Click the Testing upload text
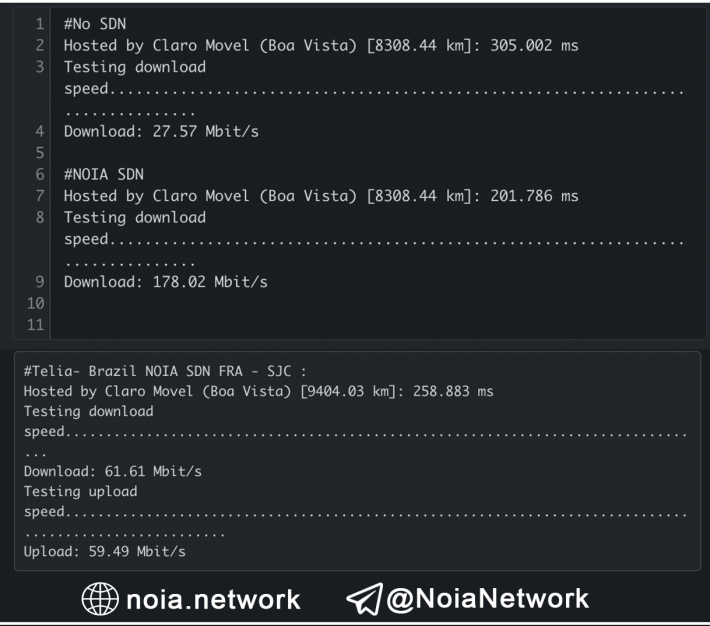The height and width of the screenshot is (626, 710). [81, 491]
